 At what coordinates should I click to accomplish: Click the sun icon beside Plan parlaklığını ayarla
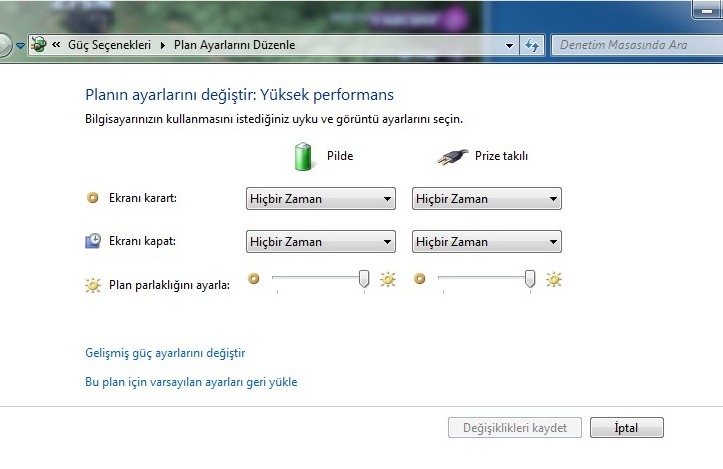coord(93,285)
